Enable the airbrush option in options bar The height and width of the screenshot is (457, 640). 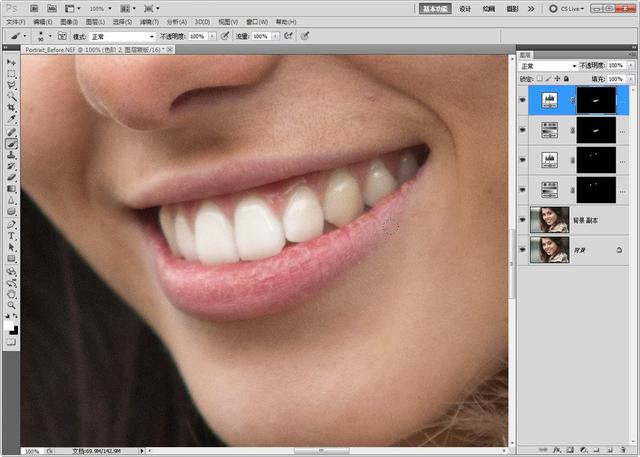click(x=288, y=36)
